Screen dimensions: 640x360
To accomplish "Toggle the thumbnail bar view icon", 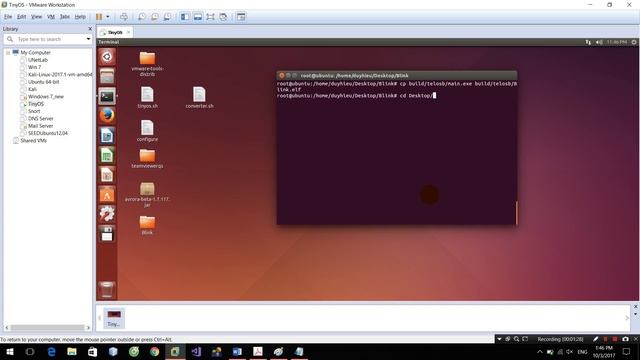I will [198, 17].
